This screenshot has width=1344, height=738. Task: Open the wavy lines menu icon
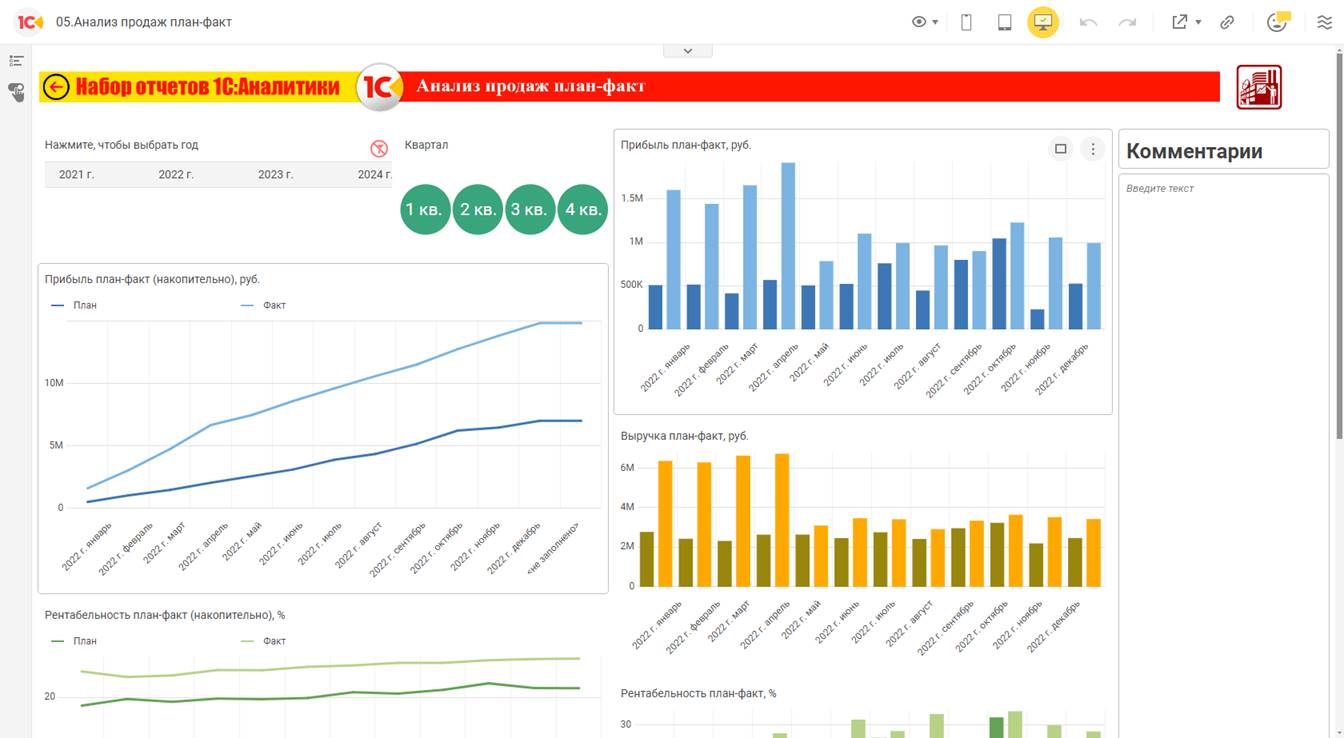click(x=1324, y=22)
